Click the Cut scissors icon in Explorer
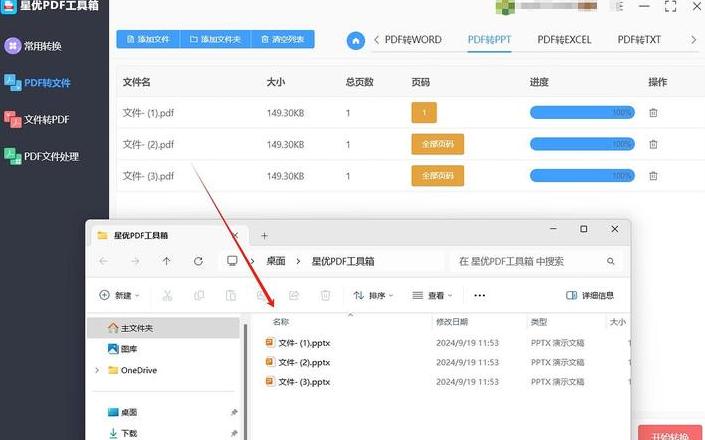 [x=167, y=295]
